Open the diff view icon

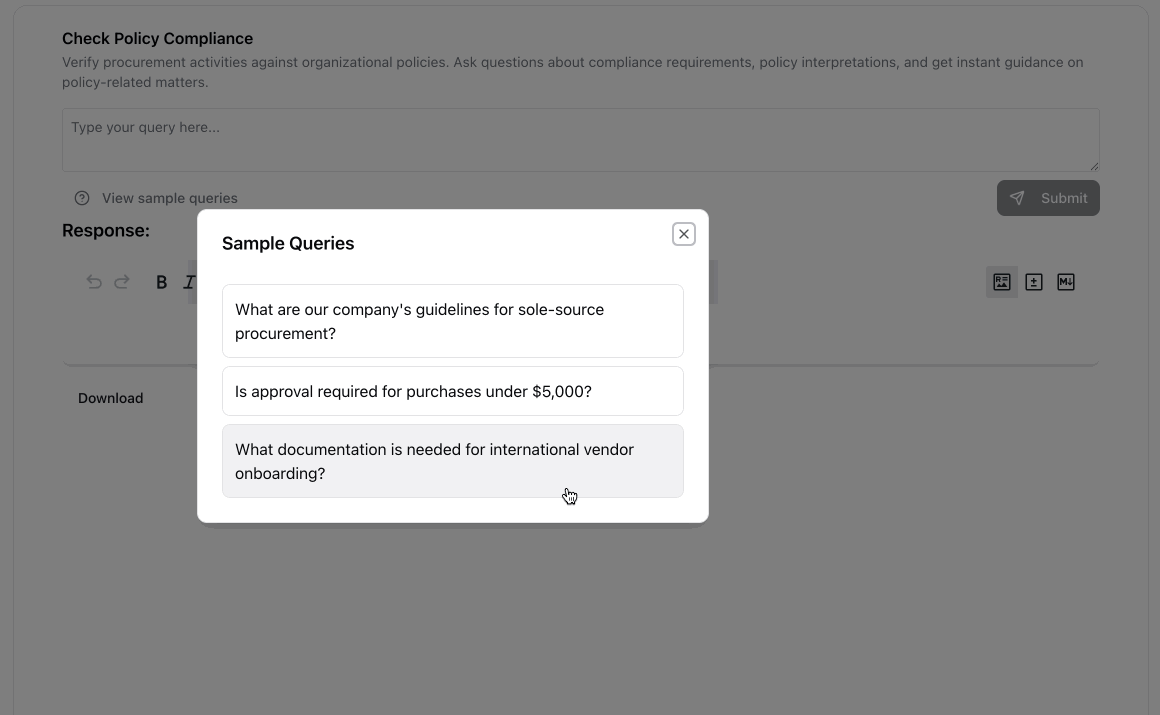tap(1033, 282)
